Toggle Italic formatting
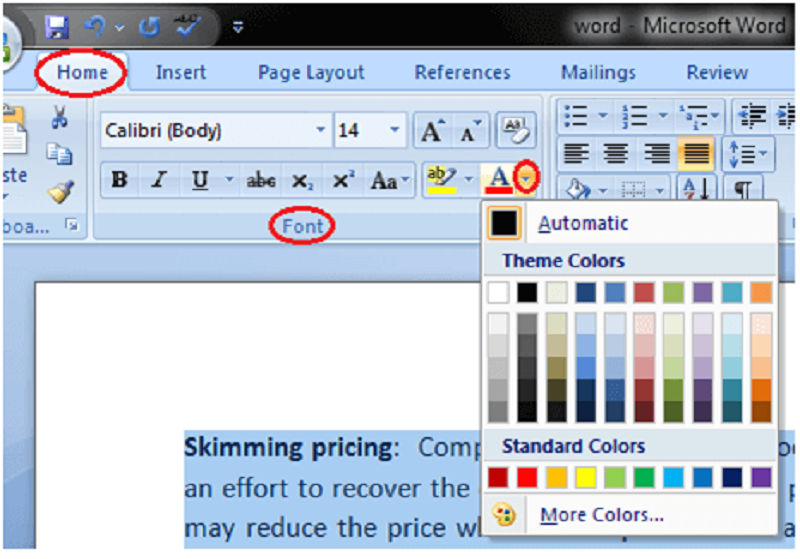 157,181
